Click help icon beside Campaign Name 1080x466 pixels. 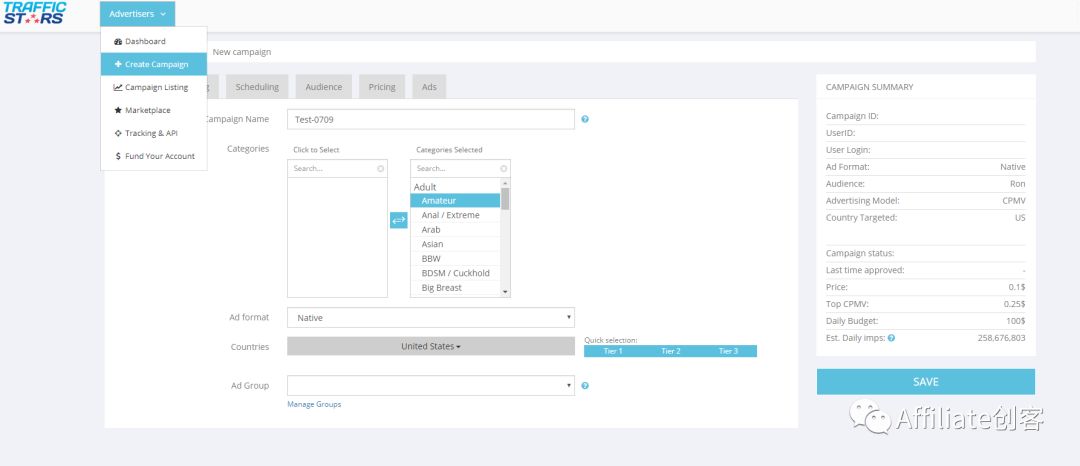(585, 119)
